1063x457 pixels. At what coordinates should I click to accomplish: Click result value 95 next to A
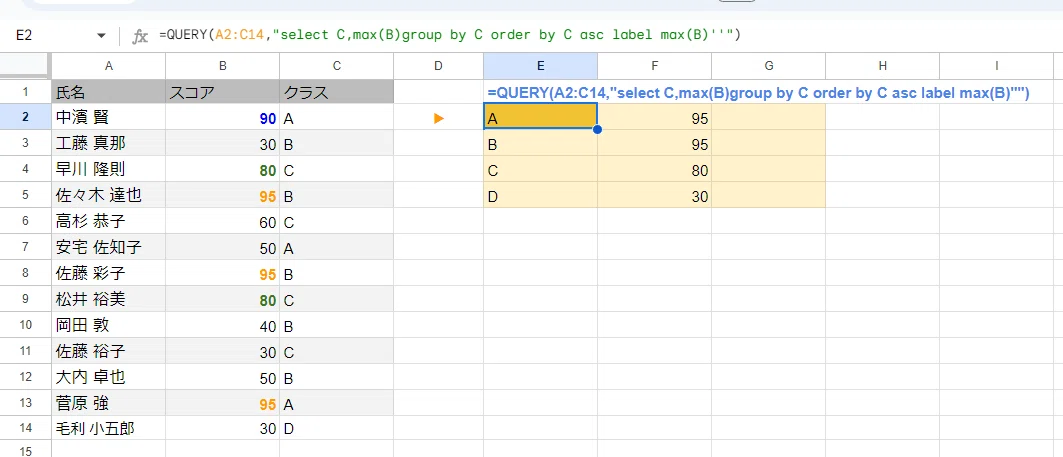(x=654, y=118)
